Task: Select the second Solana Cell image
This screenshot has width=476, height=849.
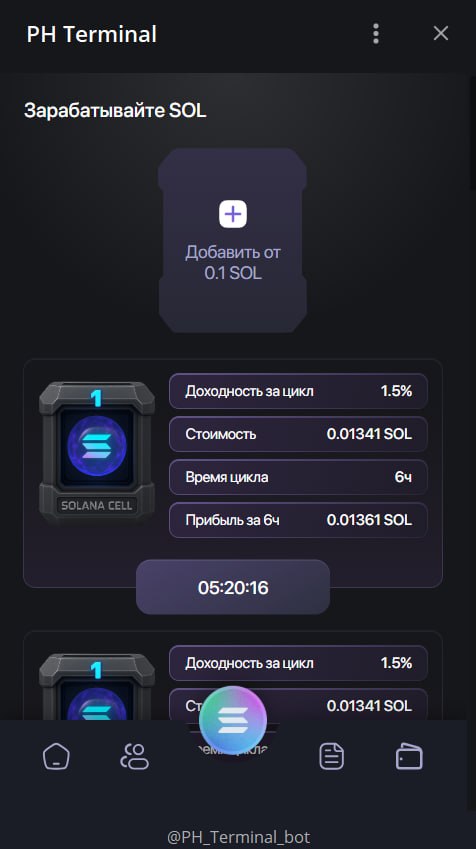Action: [97, 687]
